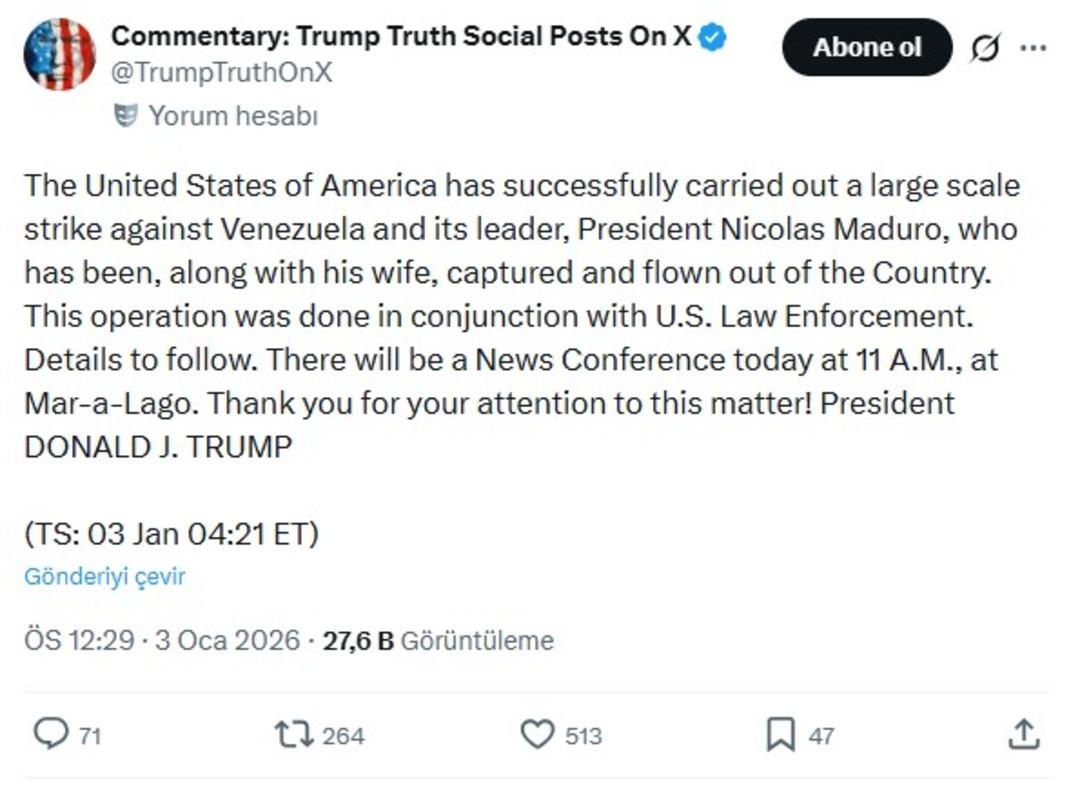Screen dimensions: 1080x786
Task: Click the blue verified badge
Action: coord(710,35)
